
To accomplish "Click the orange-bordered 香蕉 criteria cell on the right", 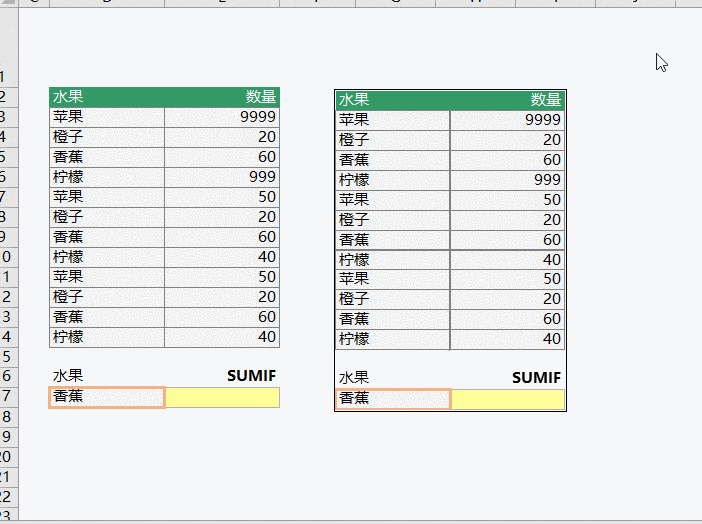I will [x=393, y=399].
